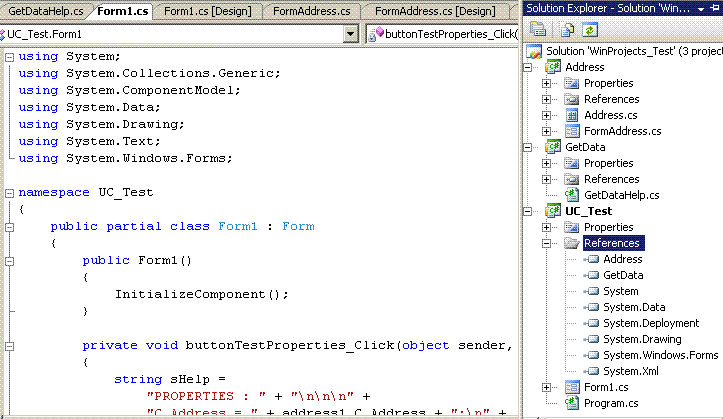Click the 'using System.Drawing;' line
The width and height of the screenshot is (723, 419).
pos(101,124)
